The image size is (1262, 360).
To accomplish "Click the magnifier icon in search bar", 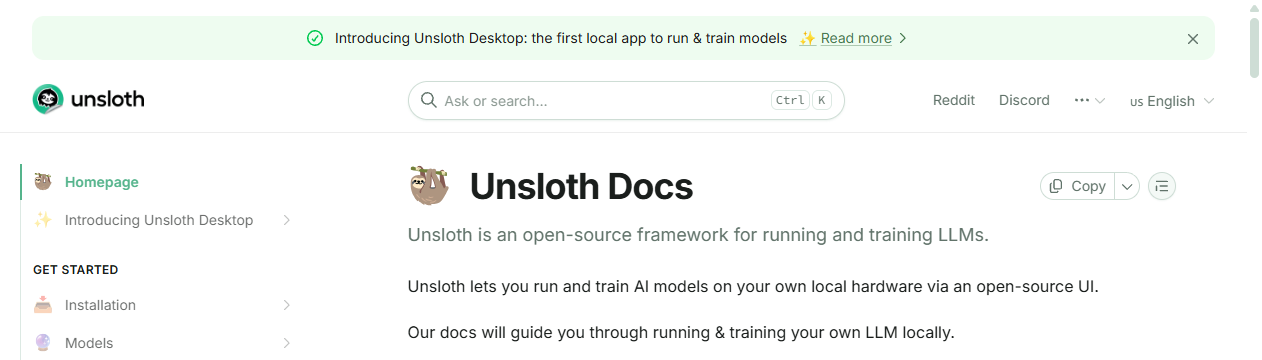I will coord(428,100).
